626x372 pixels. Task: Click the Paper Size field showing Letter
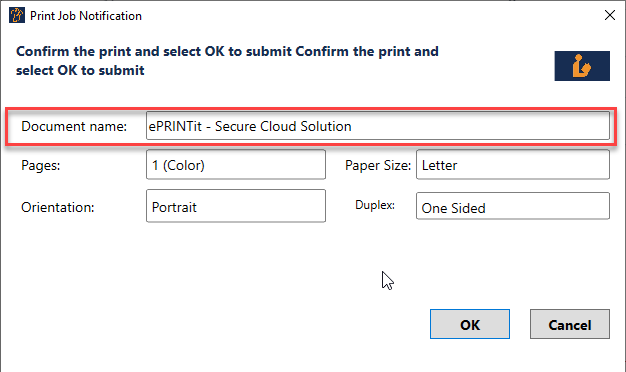pyautogui.click(x=513, y=164)
